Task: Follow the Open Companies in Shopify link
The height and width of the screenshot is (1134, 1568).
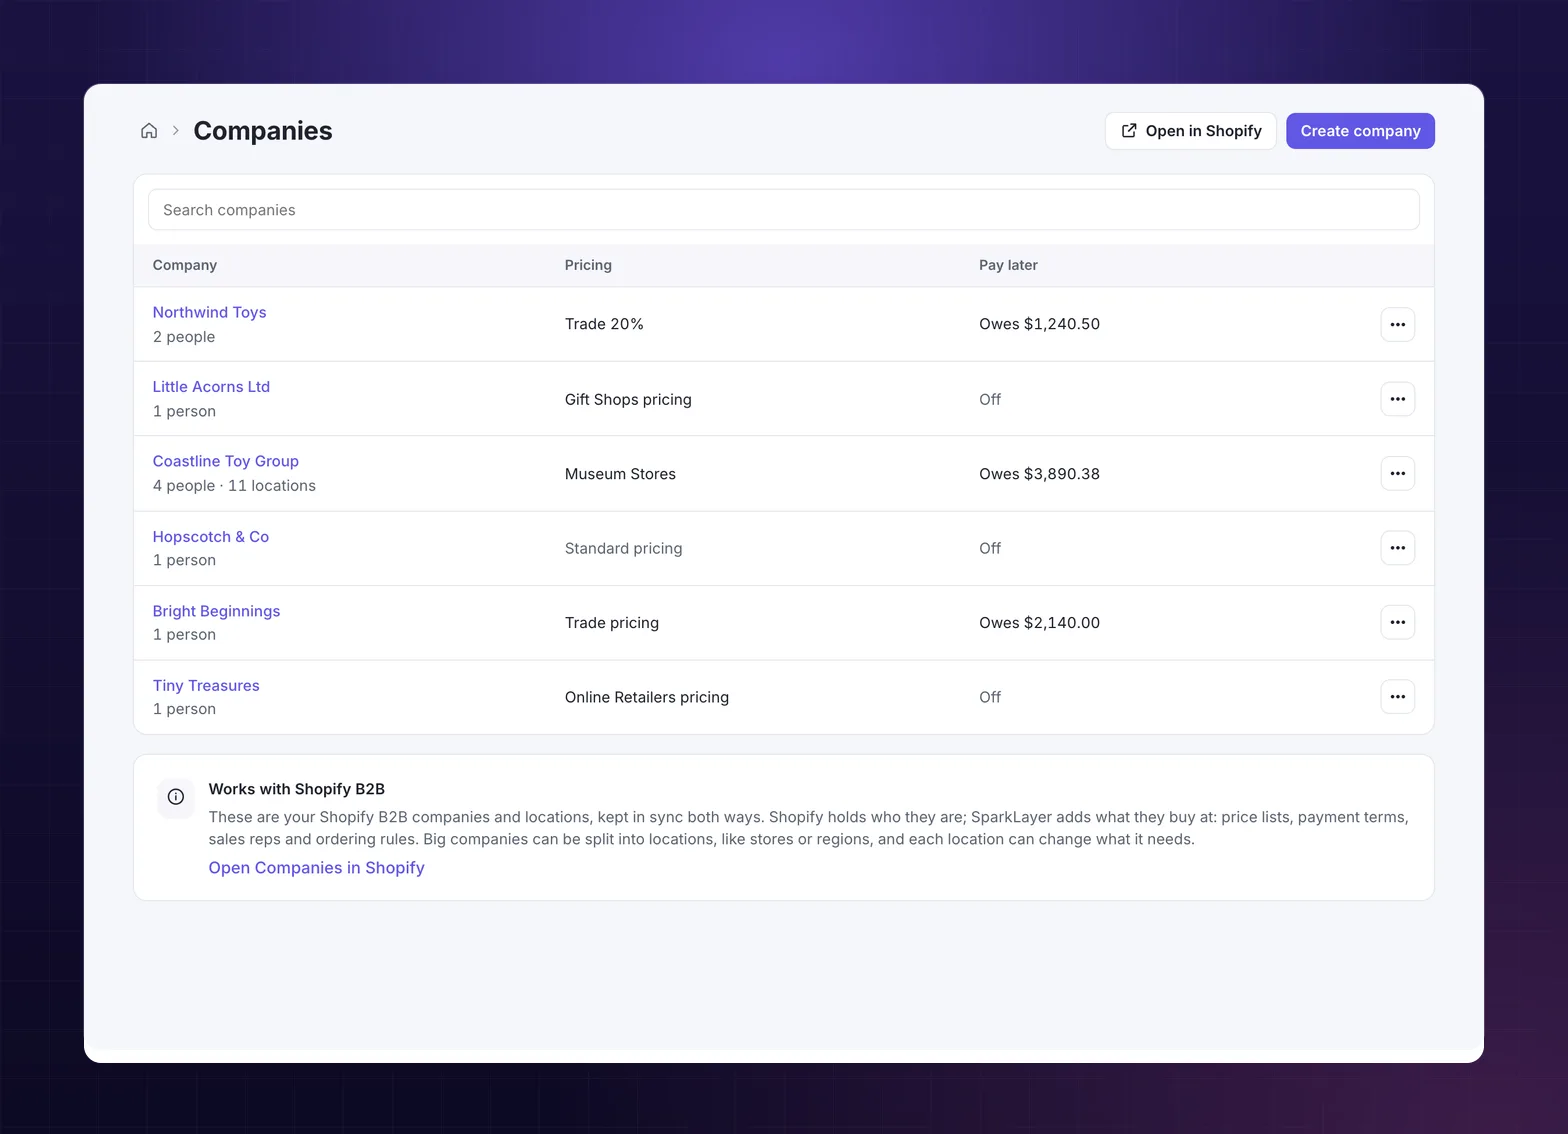Action: [x=316, y=868]
